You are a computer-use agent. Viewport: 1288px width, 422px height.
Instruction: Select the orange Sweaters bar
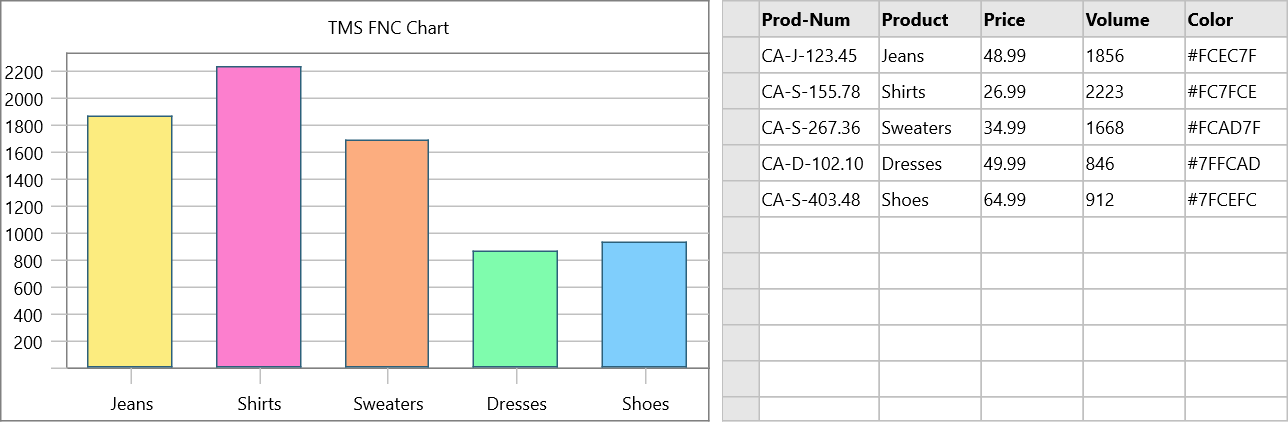(387, 254)
